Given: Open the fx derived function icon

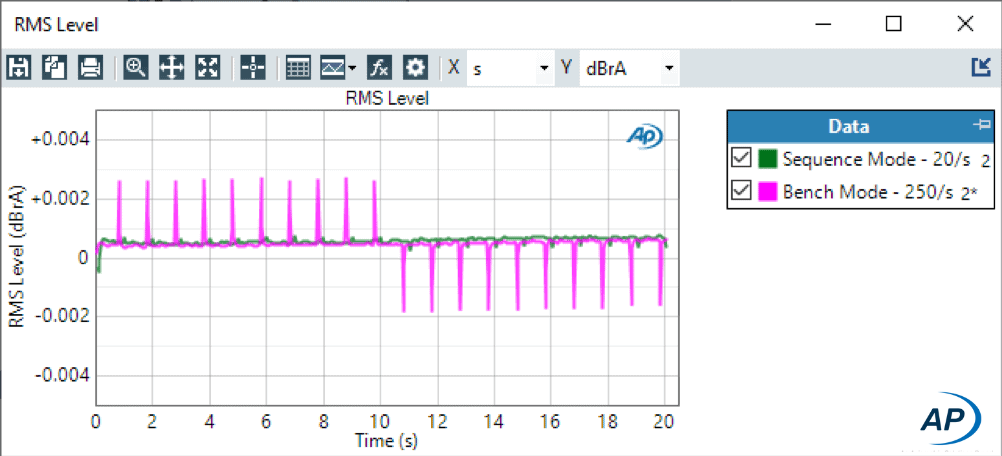Looking at the screenshot, I should point(379,68).
